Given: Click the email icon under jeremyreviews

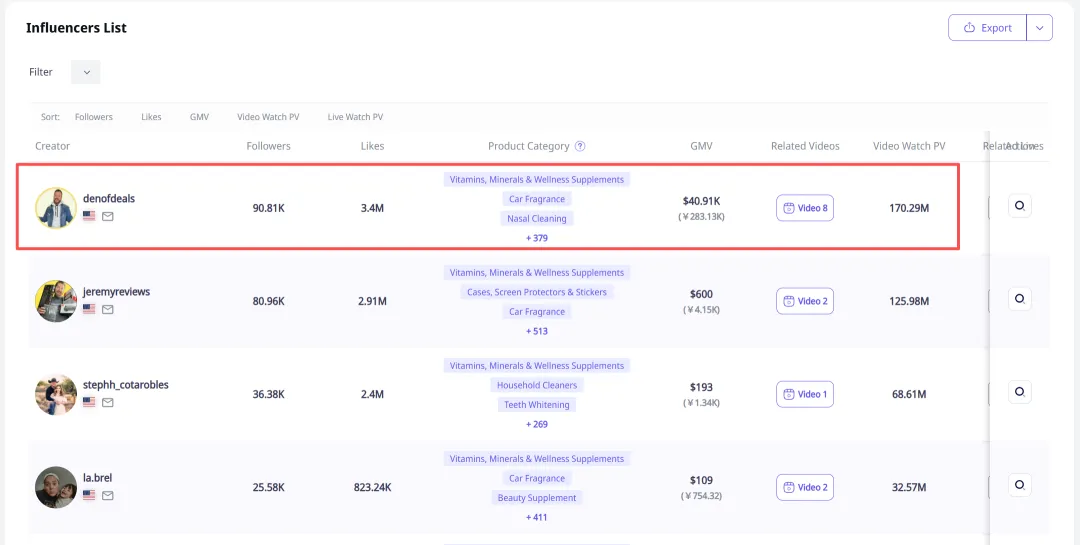Looking at the screenshot, I should point(108,309).
